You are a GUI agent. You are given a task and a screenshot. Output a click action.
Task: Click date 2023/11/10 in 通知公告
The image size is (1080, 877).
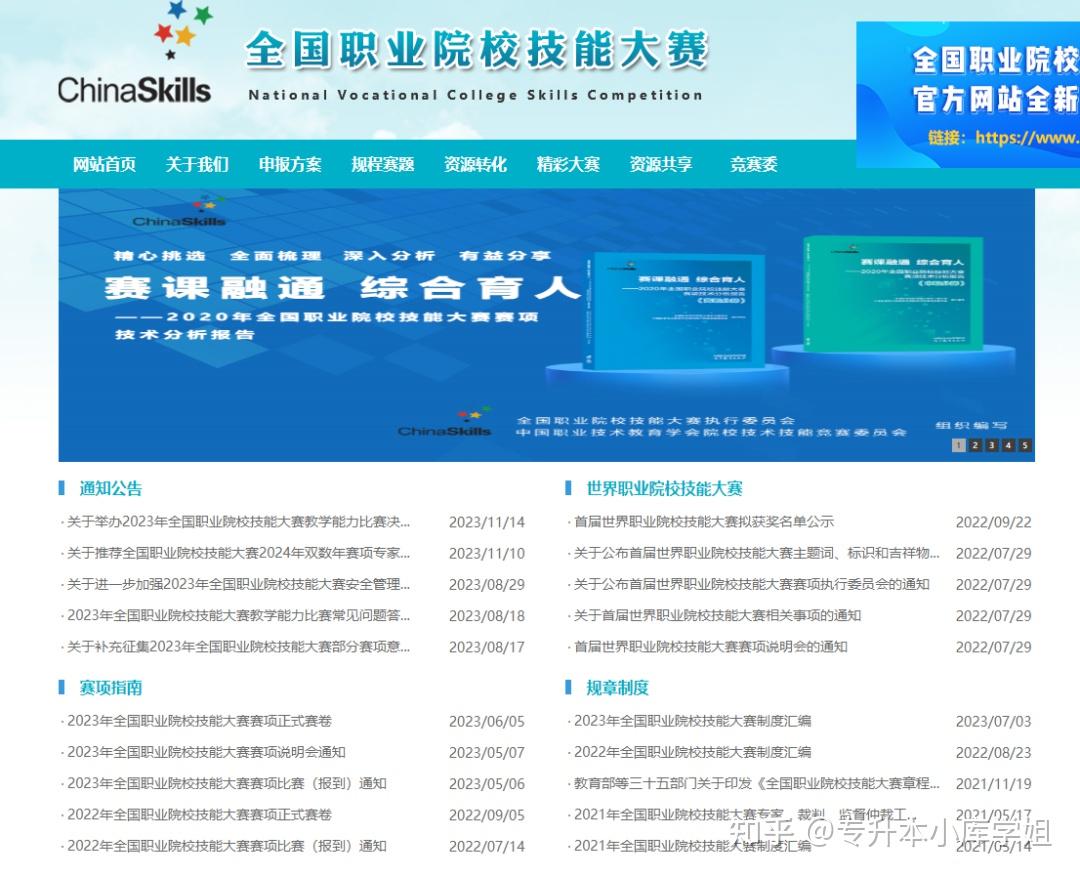tap(487, 553)
